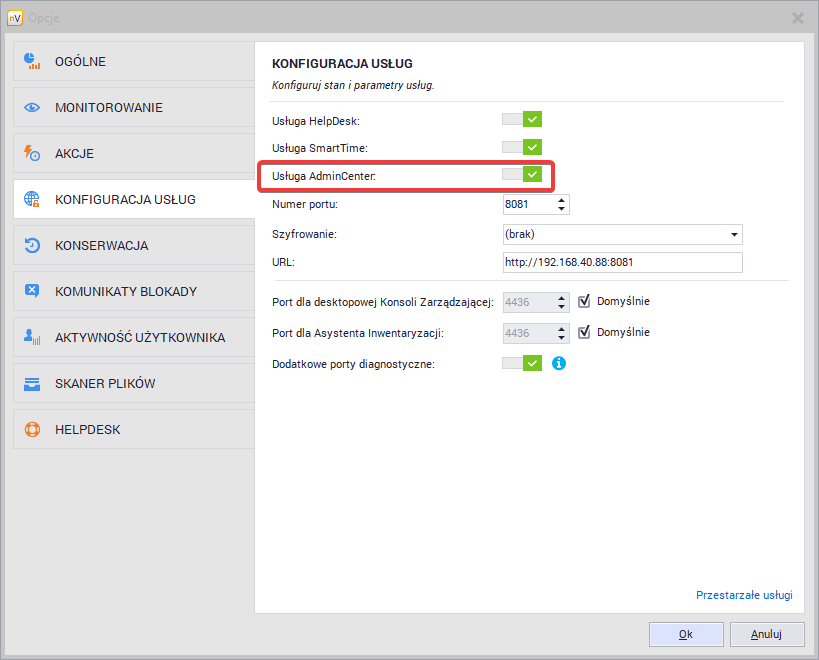819x660 pixels.
Task: Click the pie chart icon beside OGÓLNE
Action: click(32, 62)
